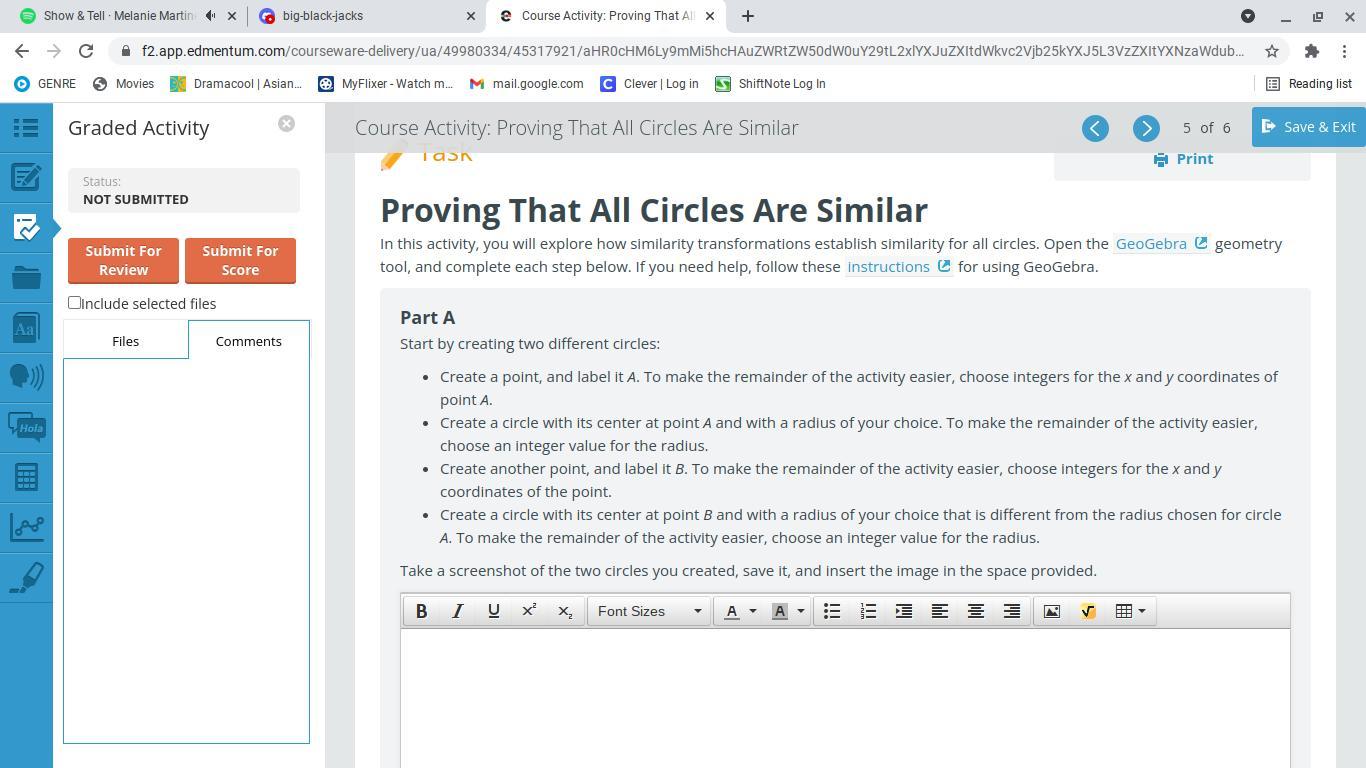The height and width of the screenshot is (768, 1366).
Task: Switch to the Files tab
Action: [x=125, y=341]
